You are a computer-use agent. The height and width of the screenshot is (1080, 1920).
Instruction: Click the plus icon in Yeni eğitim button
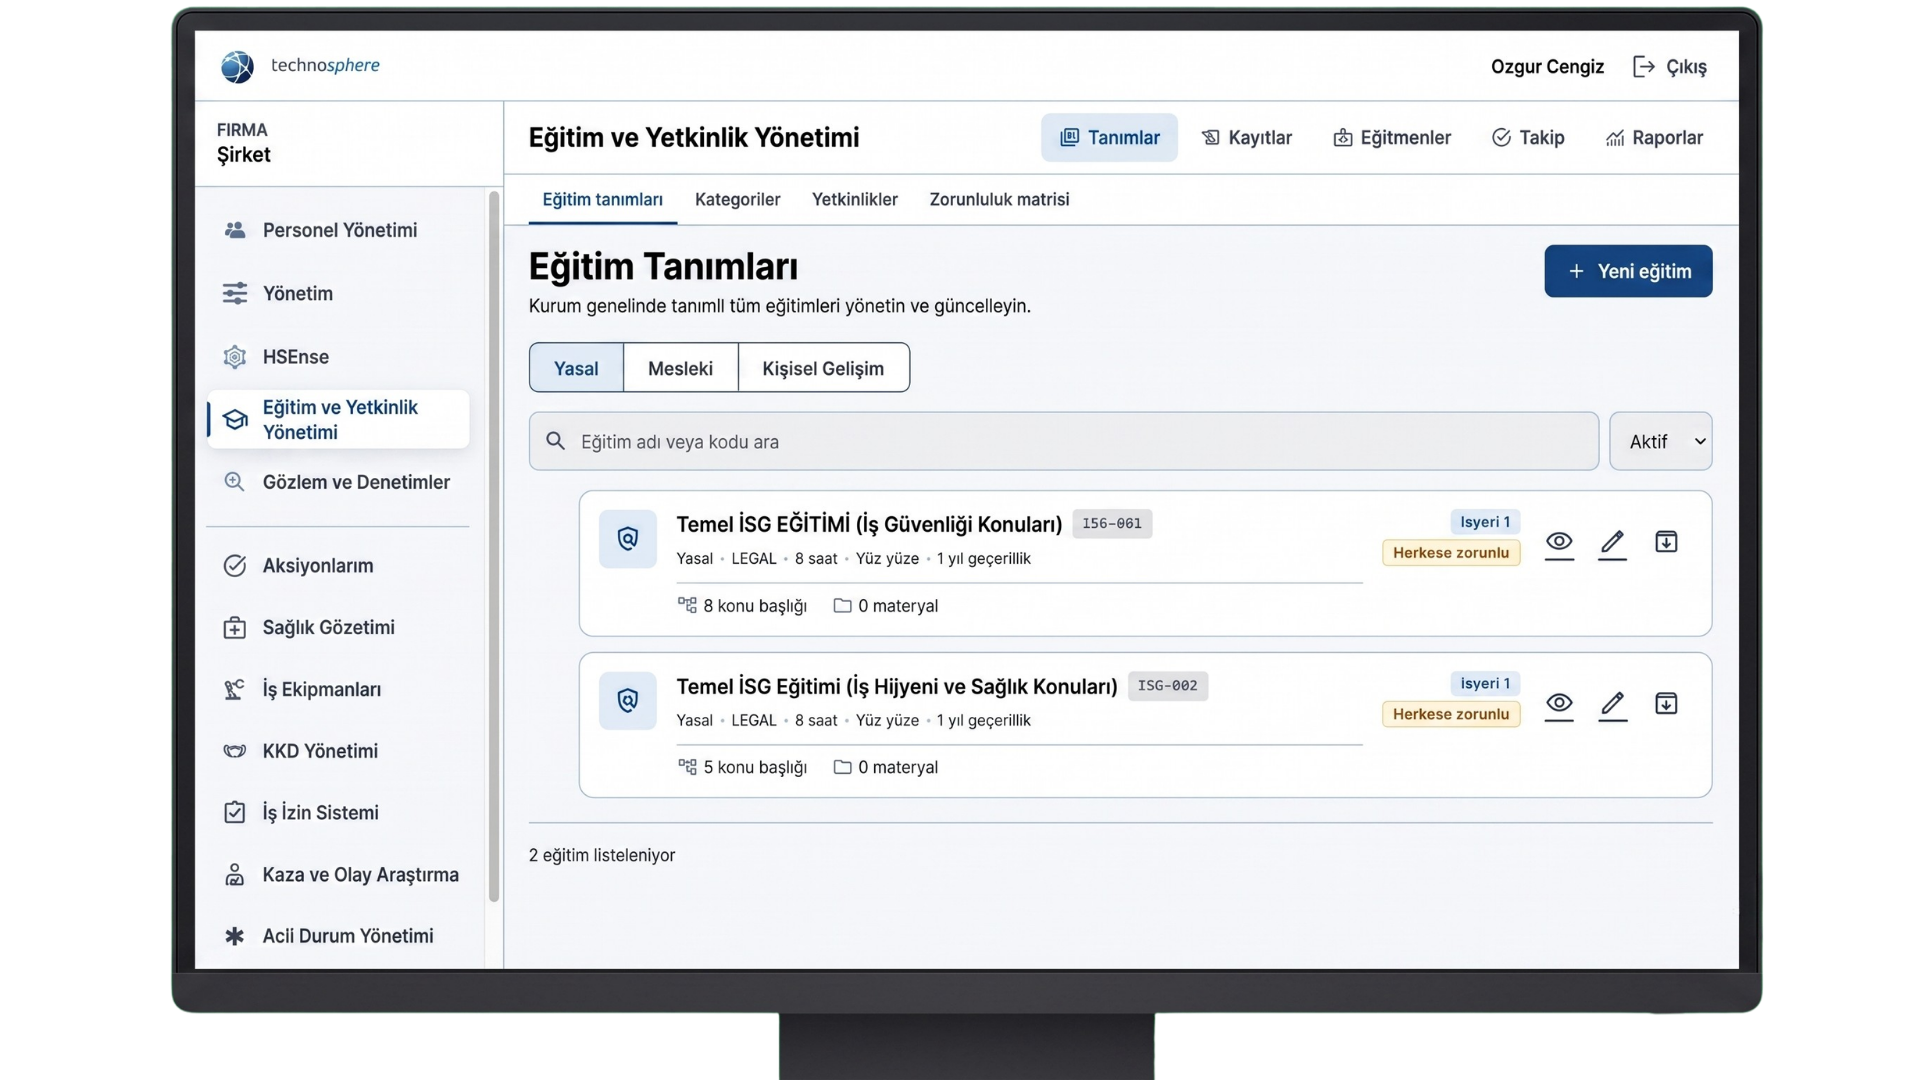tap(1576, 271)
